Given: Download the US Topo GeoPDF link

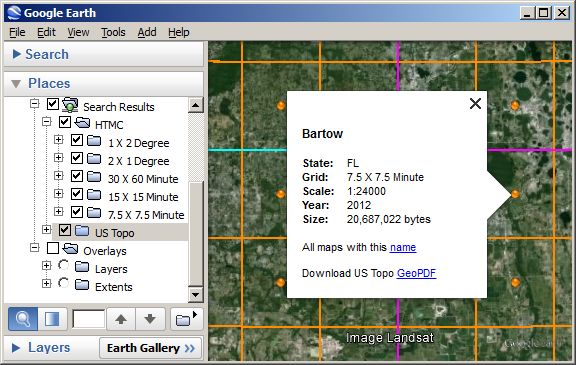Looking at the screenshot, I should click(x=416, y=273).
